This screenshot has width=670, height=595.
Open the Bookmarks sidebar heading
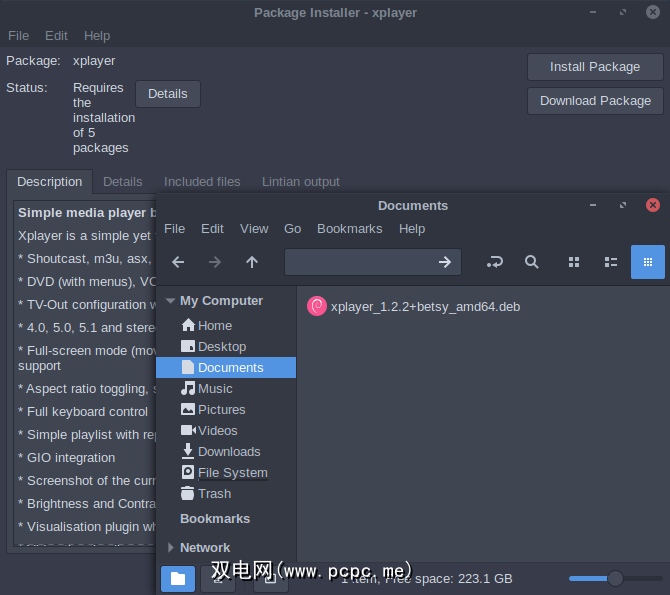coord(215,518)
